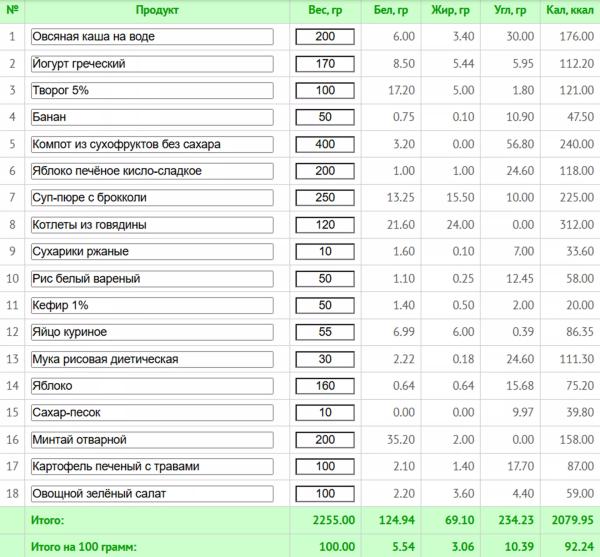Edit the weight value for Минтай отварной

point(325,439)
